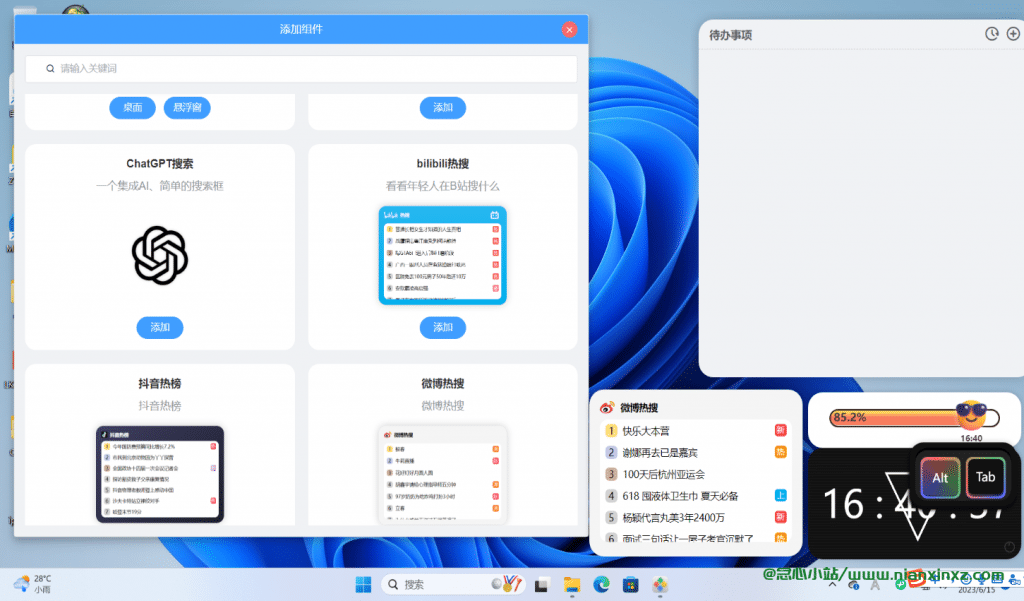Launch Microsoft Edge from the taskbar
This screenshot has width=1024, height=601.
(x=601, y=584)
